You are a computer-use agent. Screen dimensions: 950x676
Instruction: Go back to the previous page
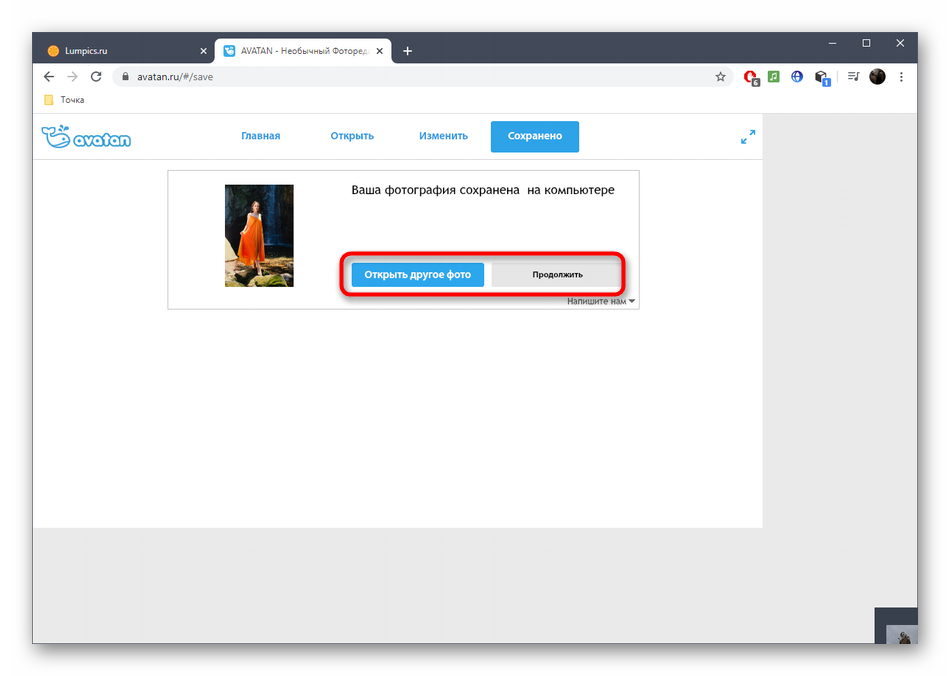click(x=48, y=77)
